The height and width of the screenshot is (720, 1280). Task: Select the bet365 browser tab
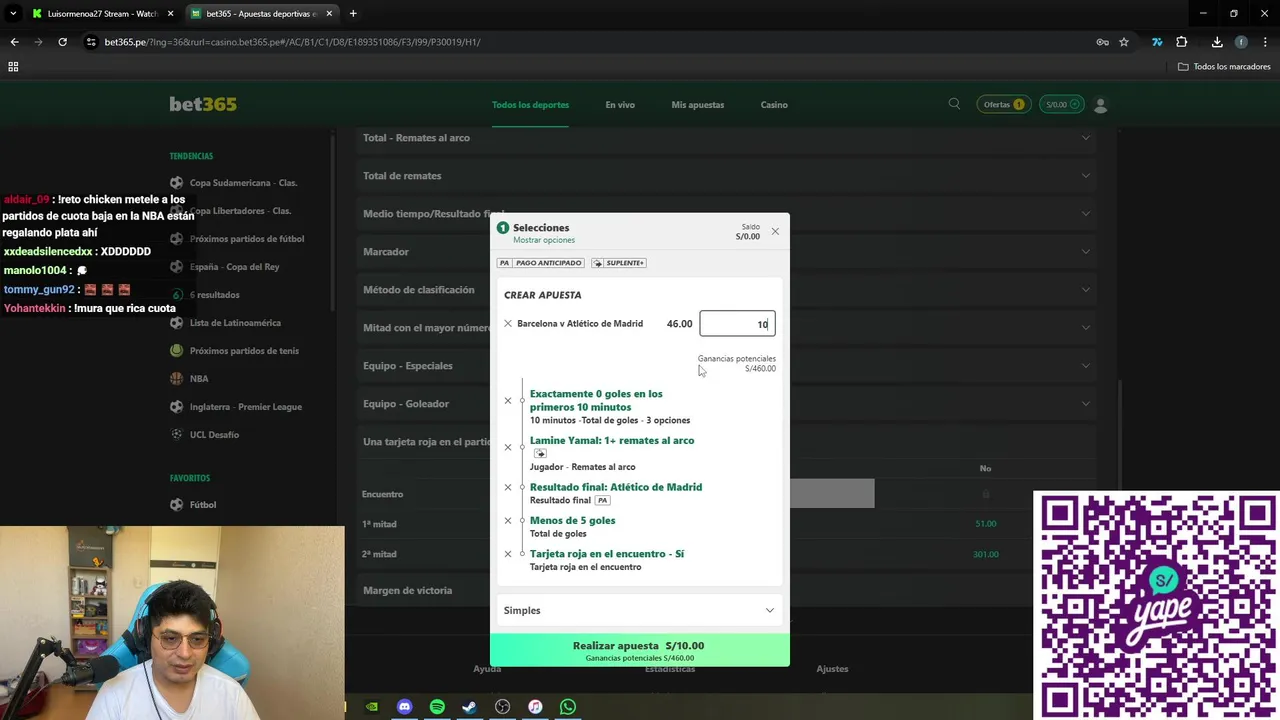click(262, 14)
